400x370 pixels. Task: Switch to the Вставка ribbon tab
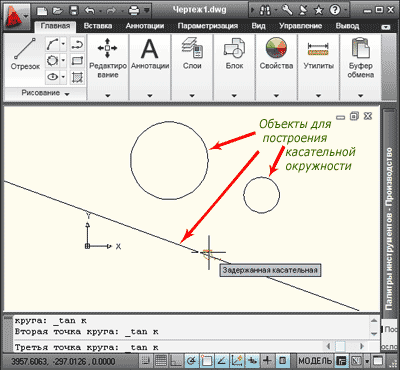point(98,26)
